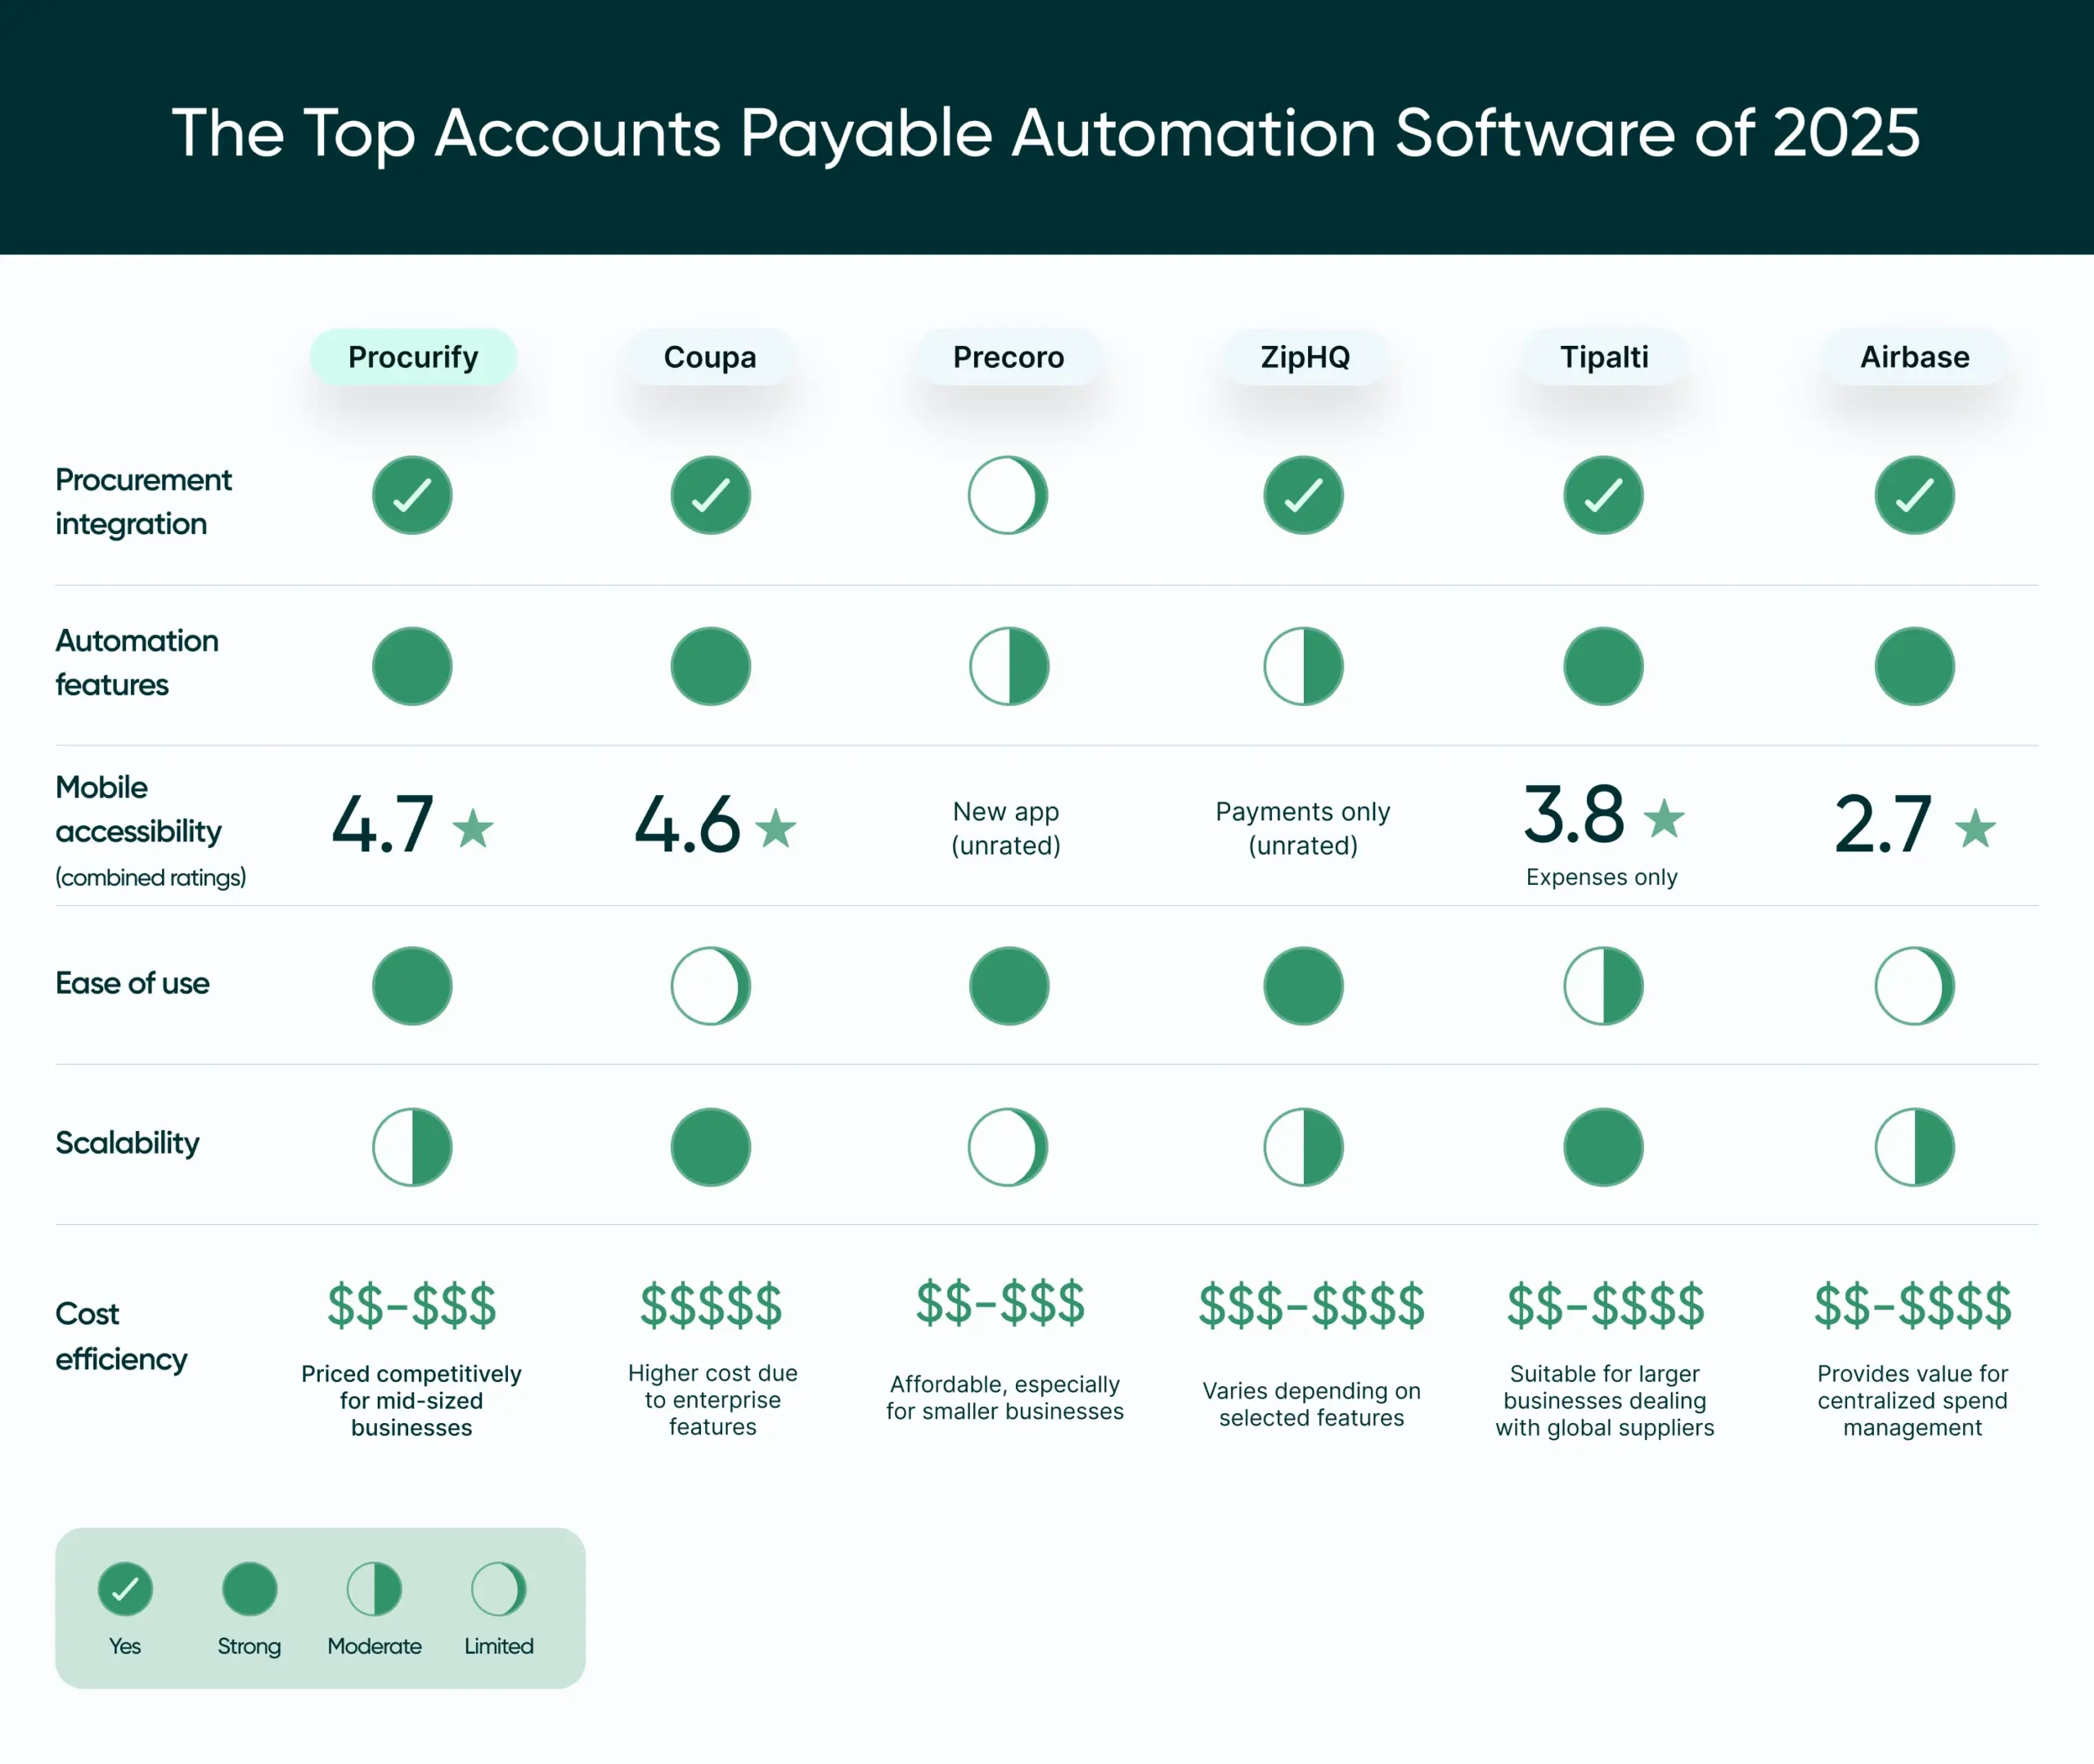Select Airbase's procurement integration checkmark
The height and width of the screenshot is (1764, 2094).
(x=1914, y=495)
